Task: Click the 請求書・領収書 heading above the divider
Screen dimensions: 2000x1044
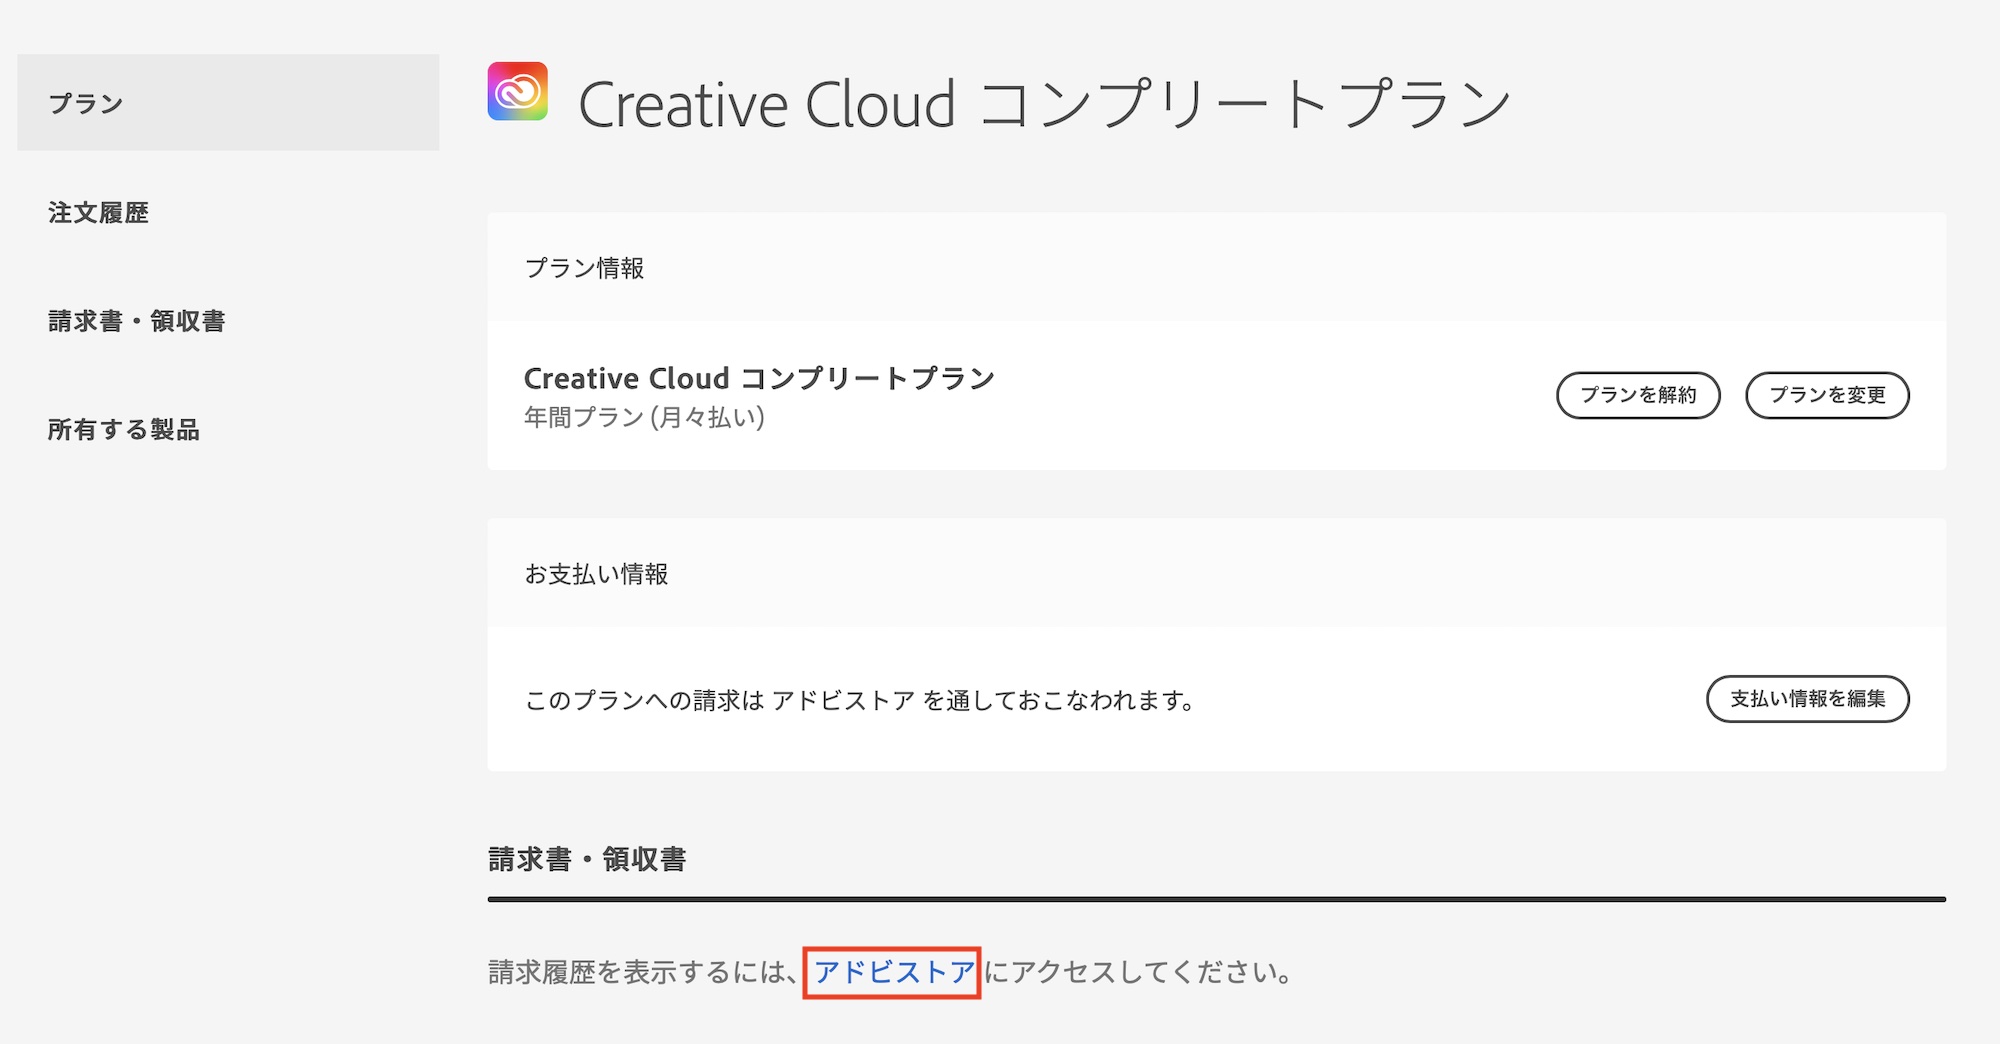Action: (587, 859)
